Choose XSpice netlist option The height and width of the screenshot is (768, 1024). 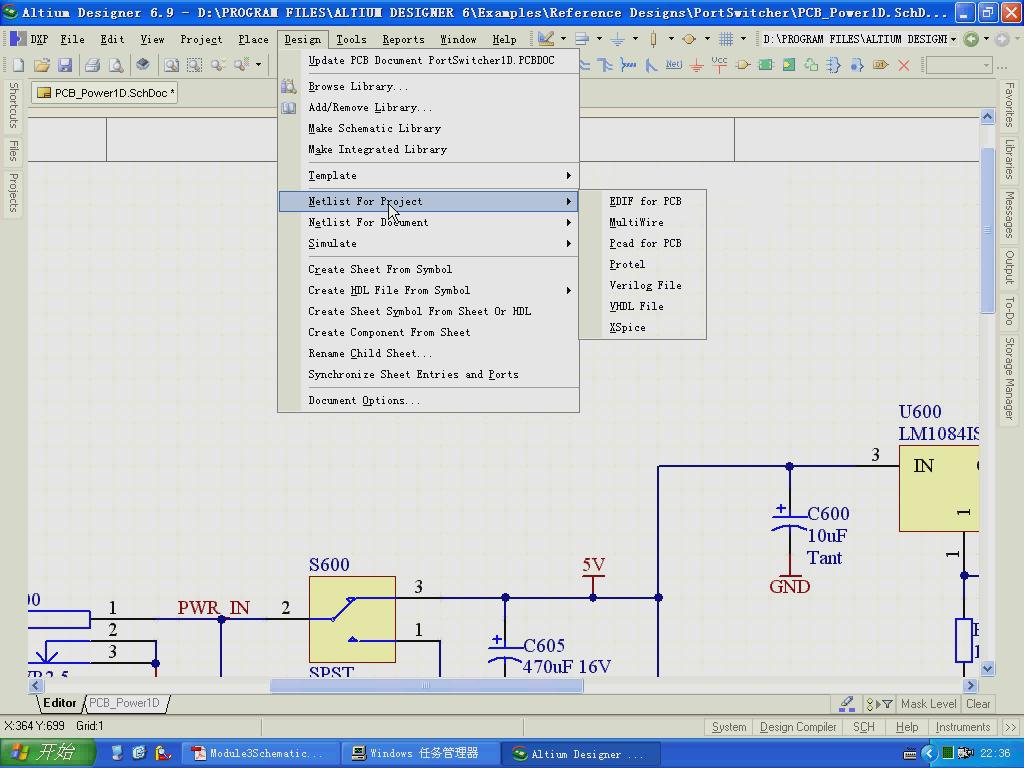click(643, 327)
